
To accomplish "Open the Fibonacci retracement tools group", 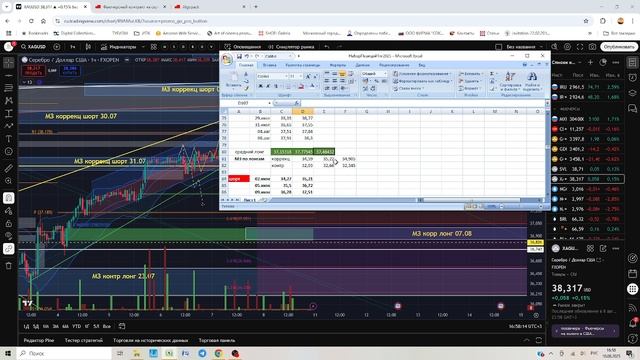I will tap(9, 88).
